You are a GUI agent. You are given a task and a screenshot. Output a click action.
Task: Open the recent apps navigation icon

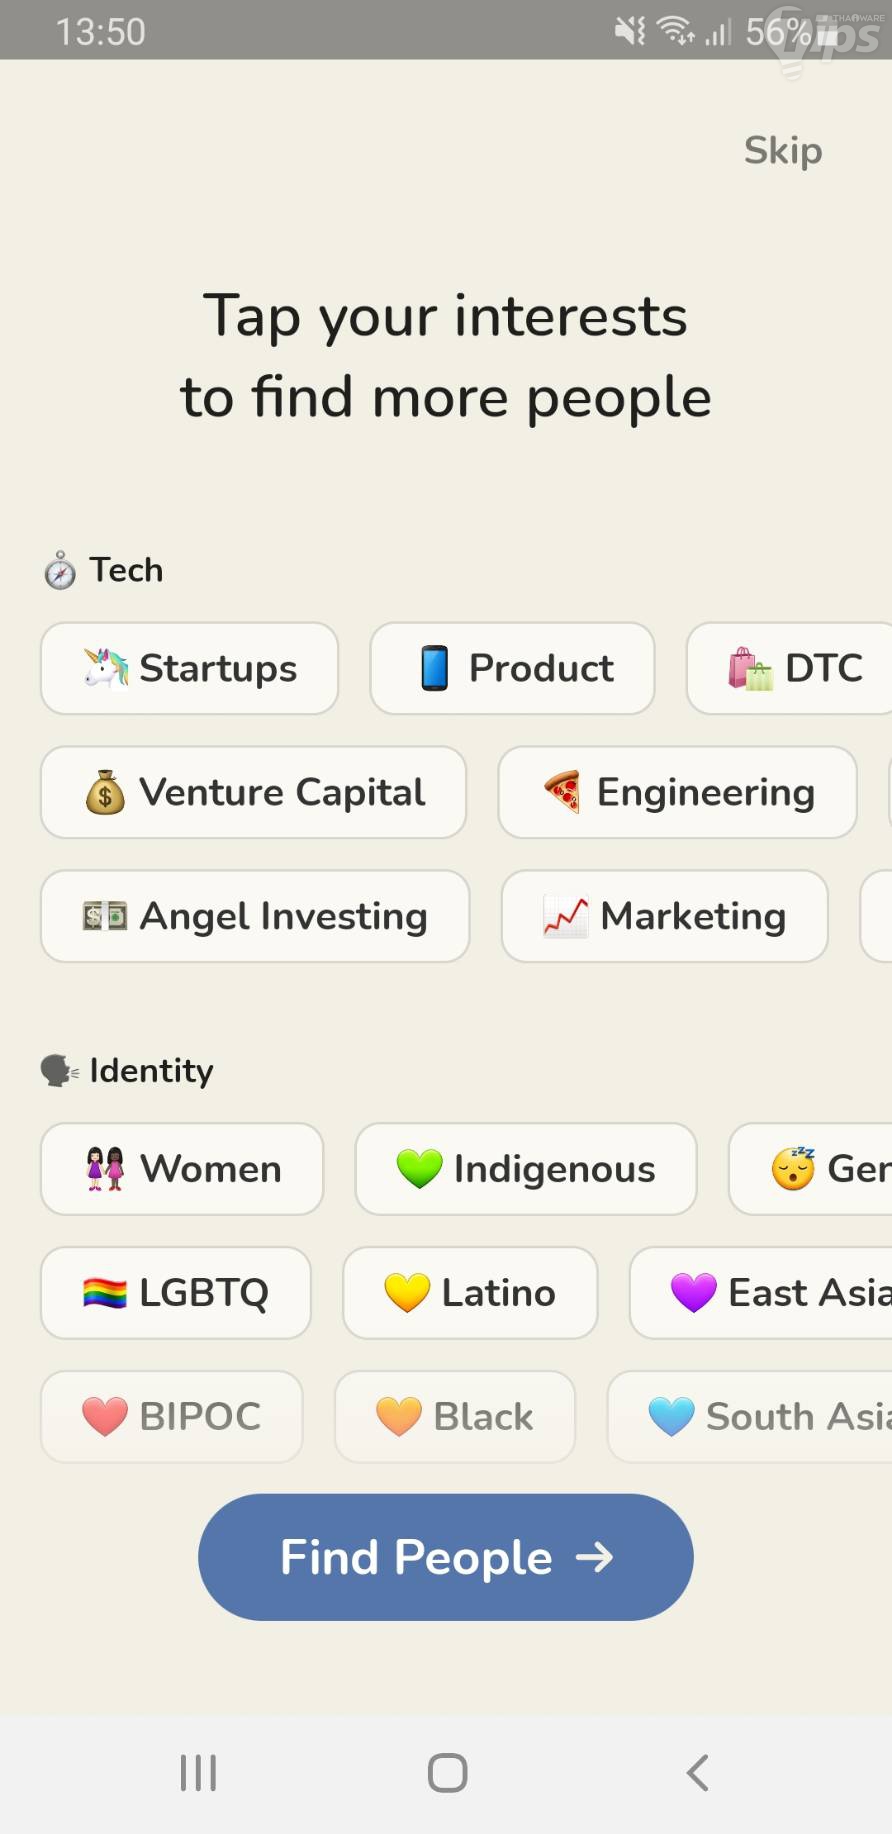[x=198, y=1772]
